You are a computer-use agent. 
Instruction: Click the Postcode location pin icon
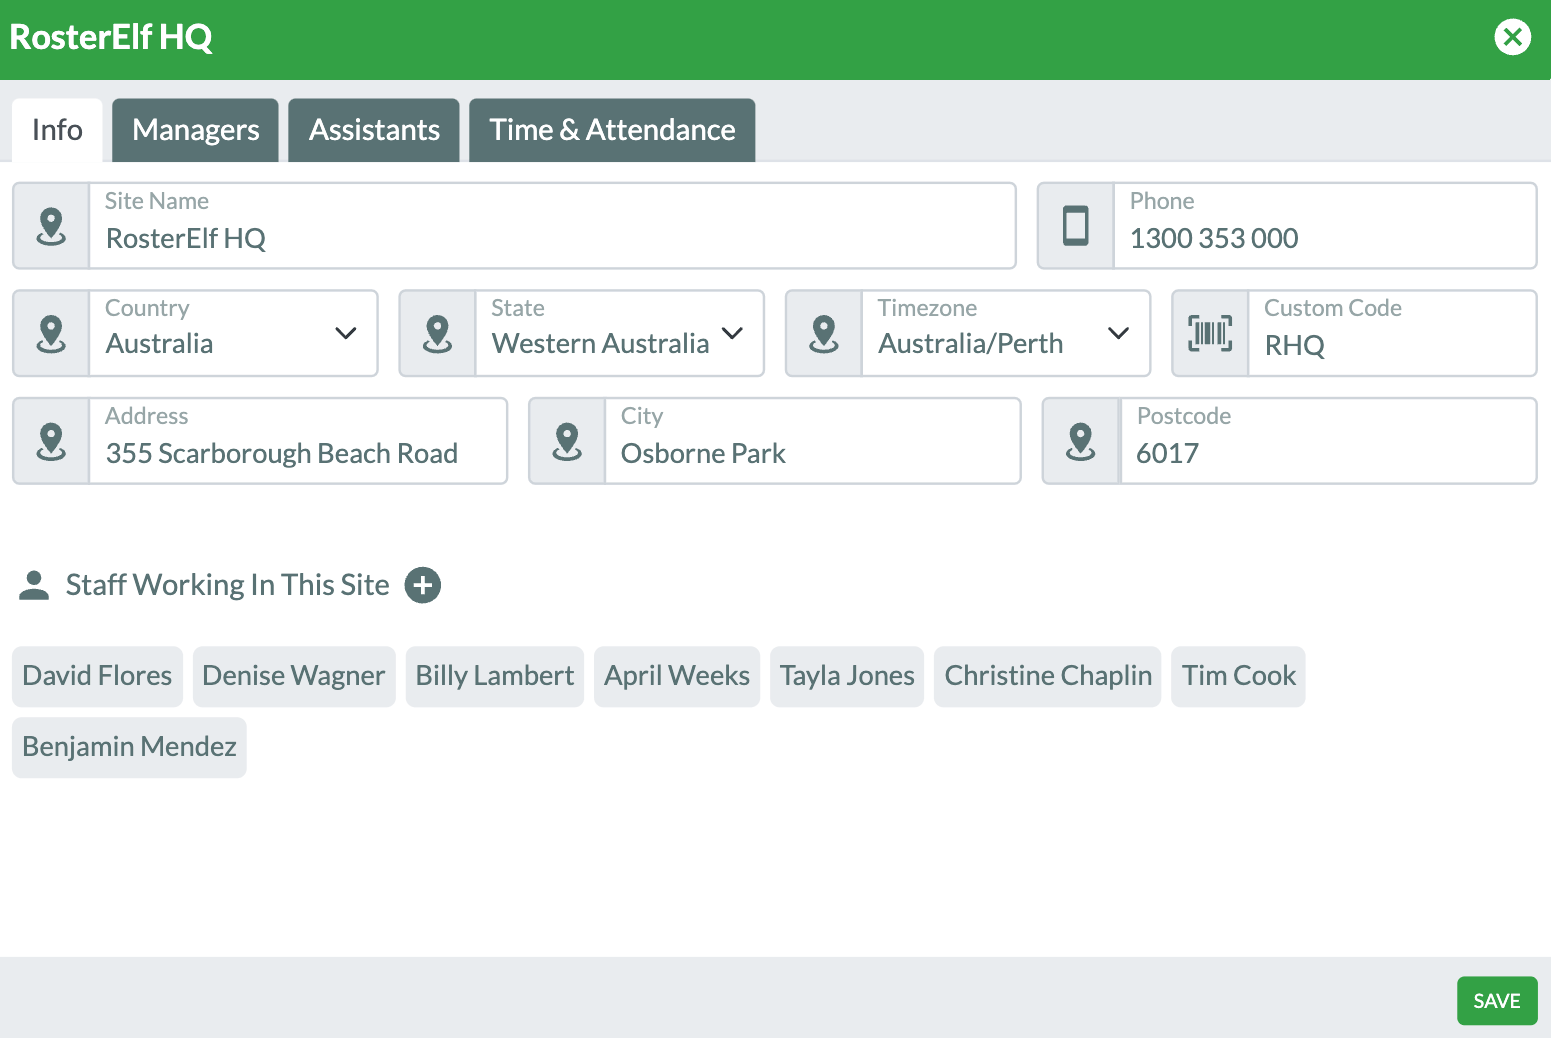pyautogui.click(x=1081, y=441)
